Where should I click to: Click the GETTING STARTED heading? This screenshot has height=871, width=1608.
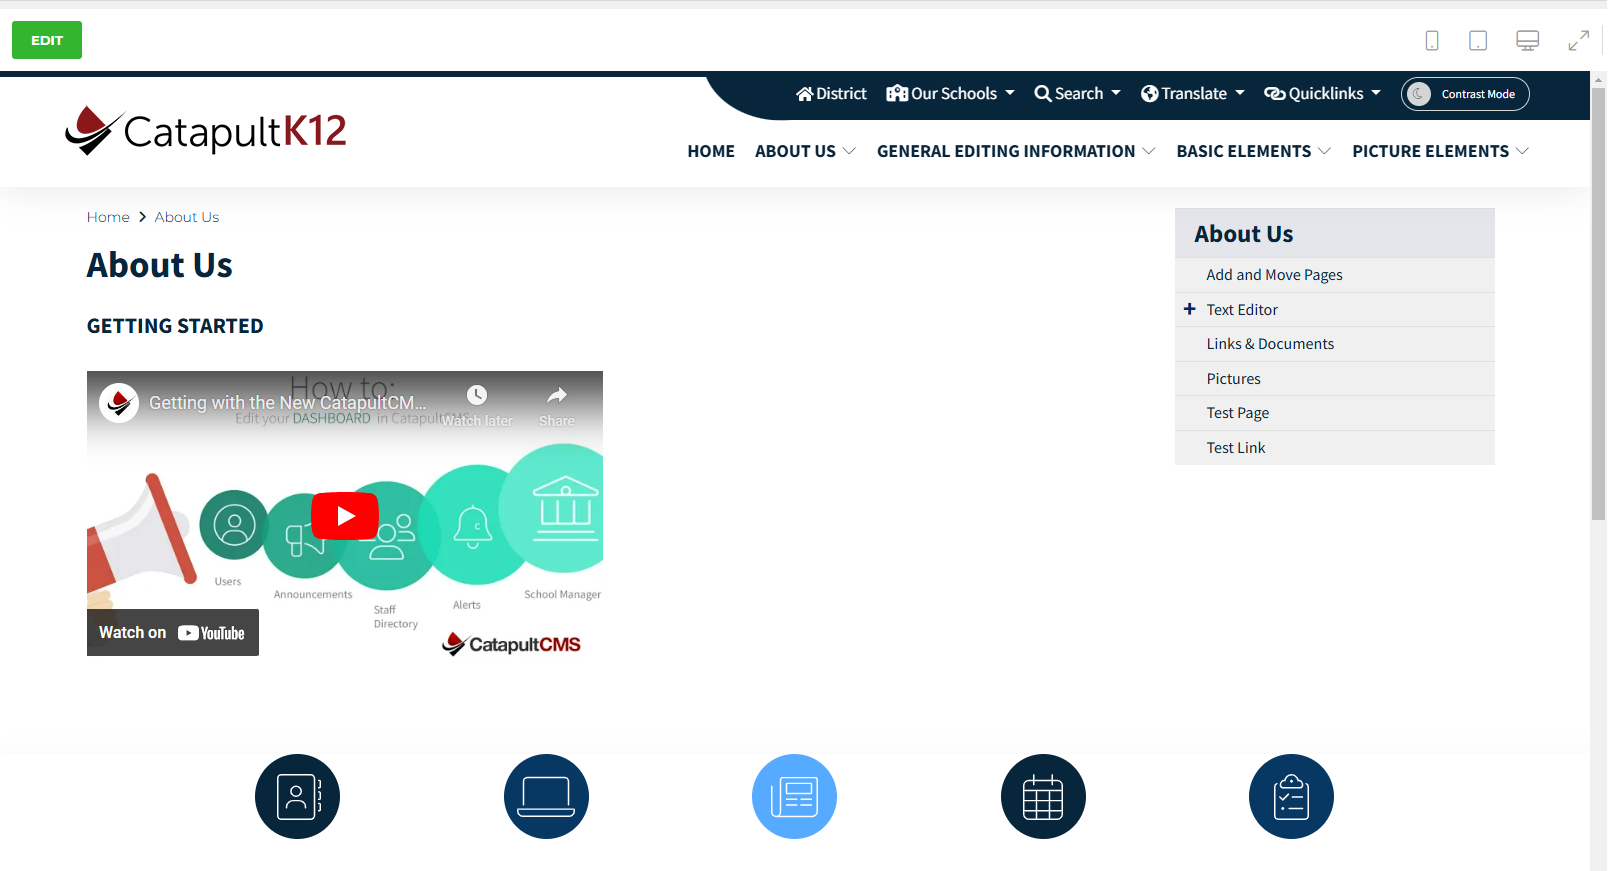[175, 326]
